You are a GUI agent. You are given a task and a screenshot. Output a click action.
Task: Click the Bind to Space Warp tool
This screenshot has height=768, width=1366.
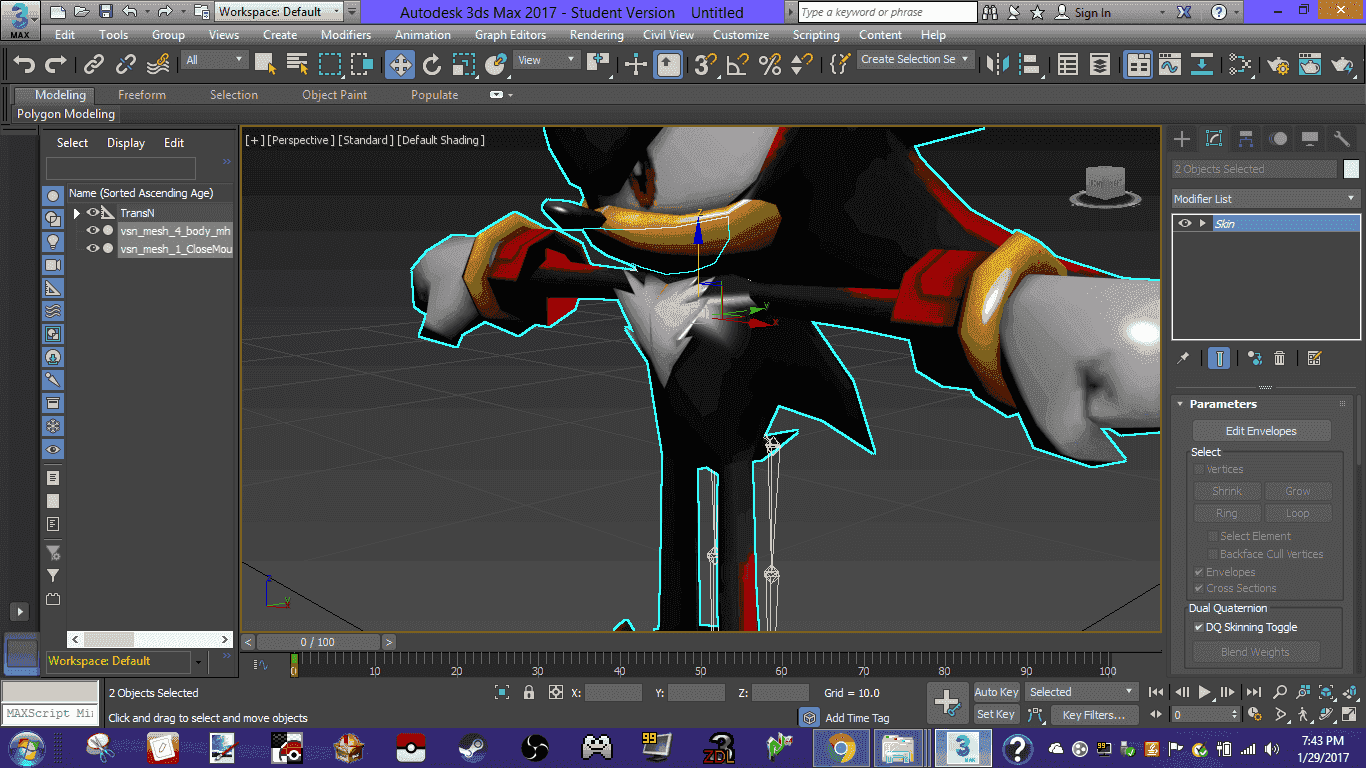158,65
